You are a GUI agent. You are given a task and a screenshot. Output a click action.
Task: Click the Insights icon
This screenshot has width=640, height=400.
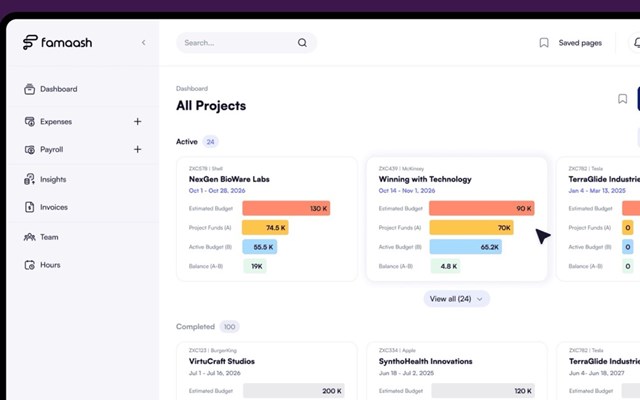(29, 179)
